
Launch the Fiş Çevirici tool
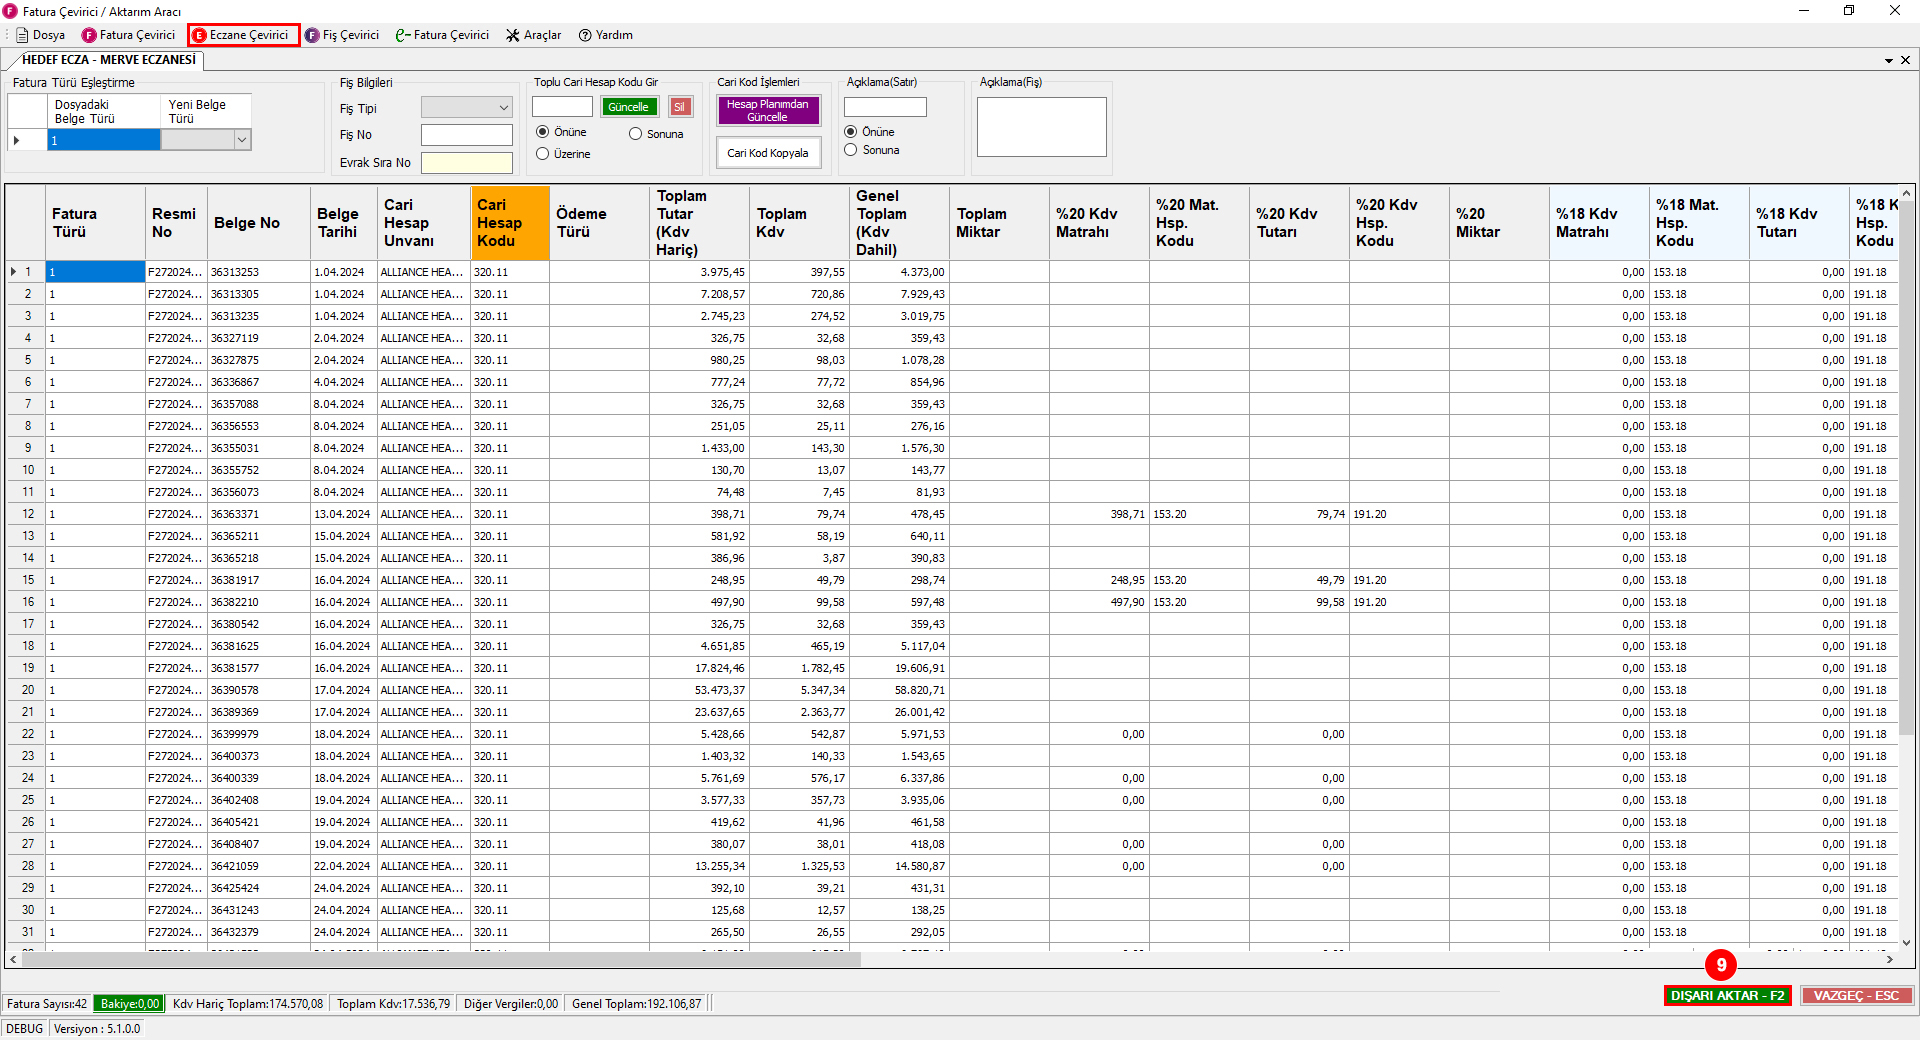pyautogui.click(x=342, y=35)
